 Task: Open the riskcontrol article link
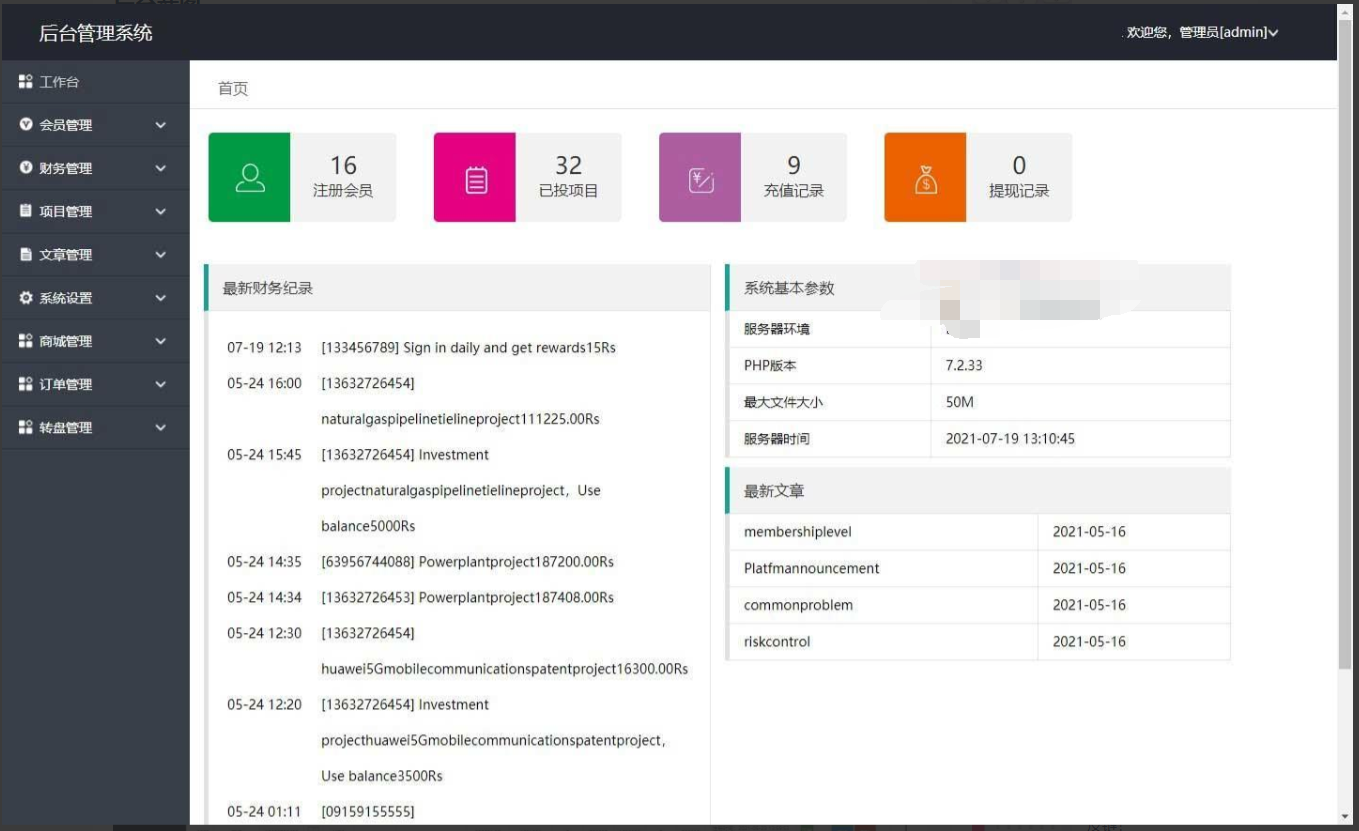click(777, 642)
